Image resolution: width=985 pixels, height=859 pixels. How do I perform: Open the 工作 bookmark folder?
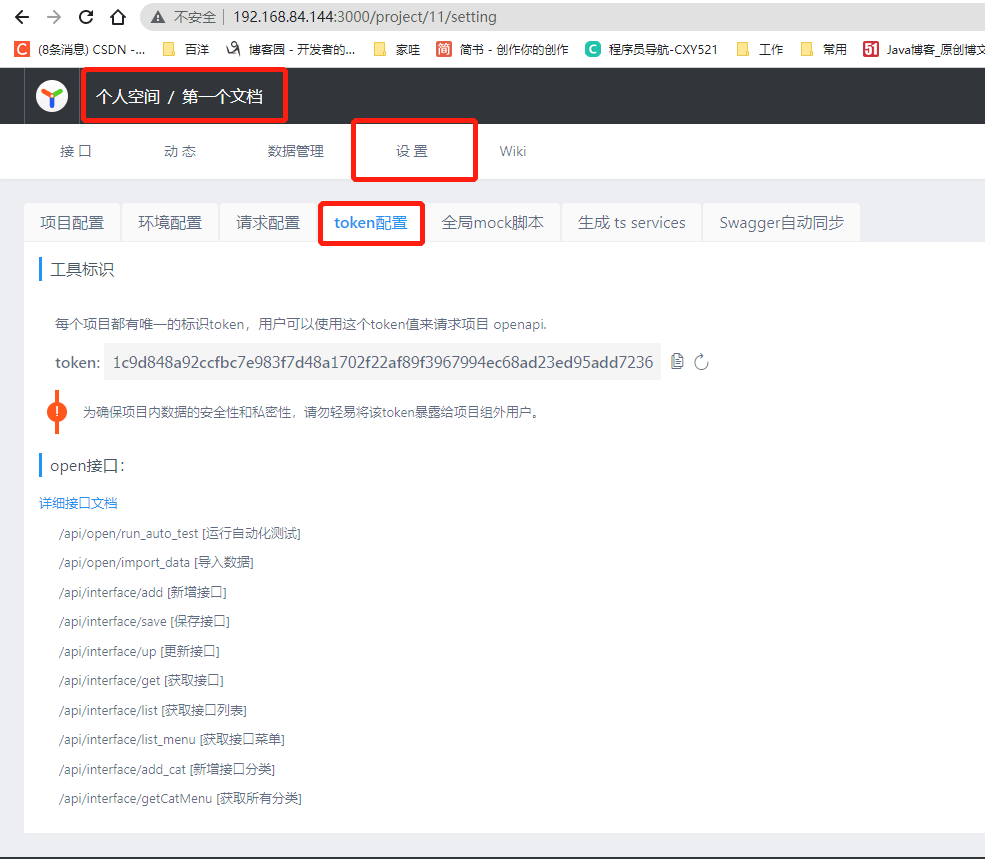(x=759, y=49)
